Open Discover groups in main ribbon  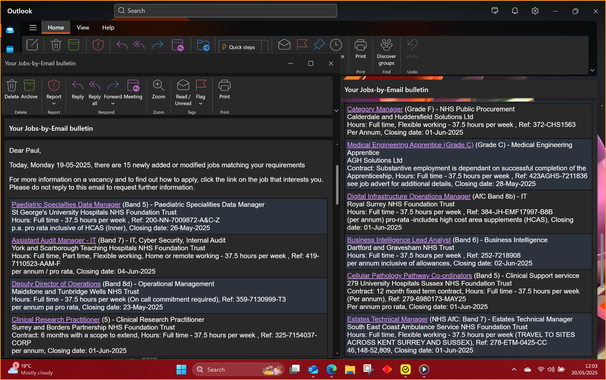pyautogui.click(x=386, y=53)
